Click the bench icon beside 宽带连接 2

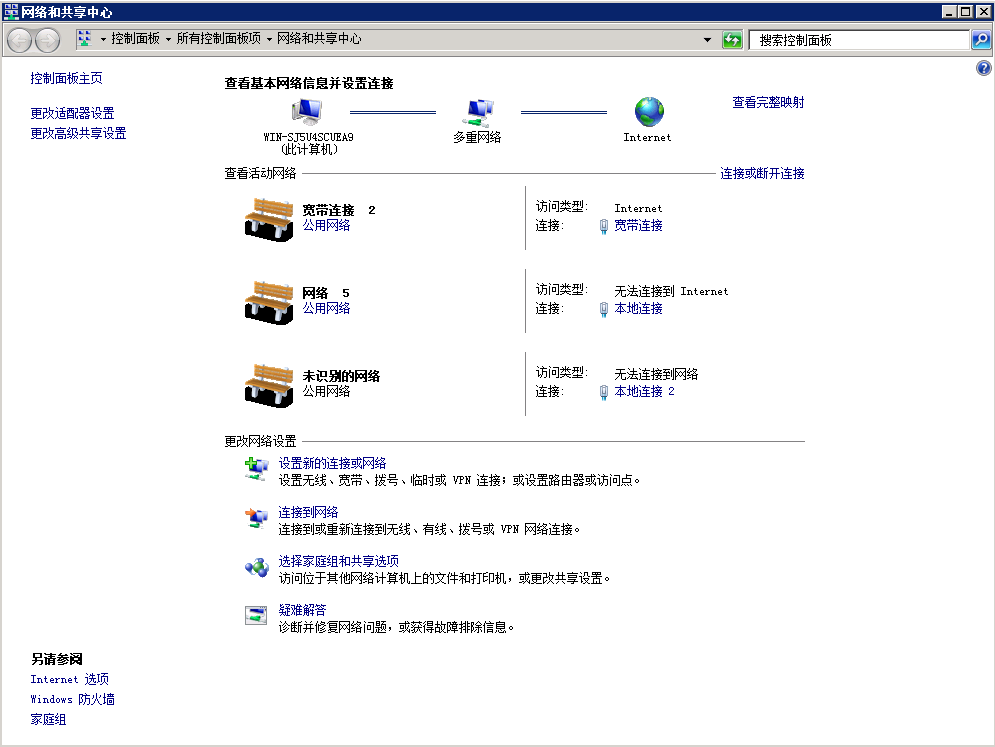268,217
